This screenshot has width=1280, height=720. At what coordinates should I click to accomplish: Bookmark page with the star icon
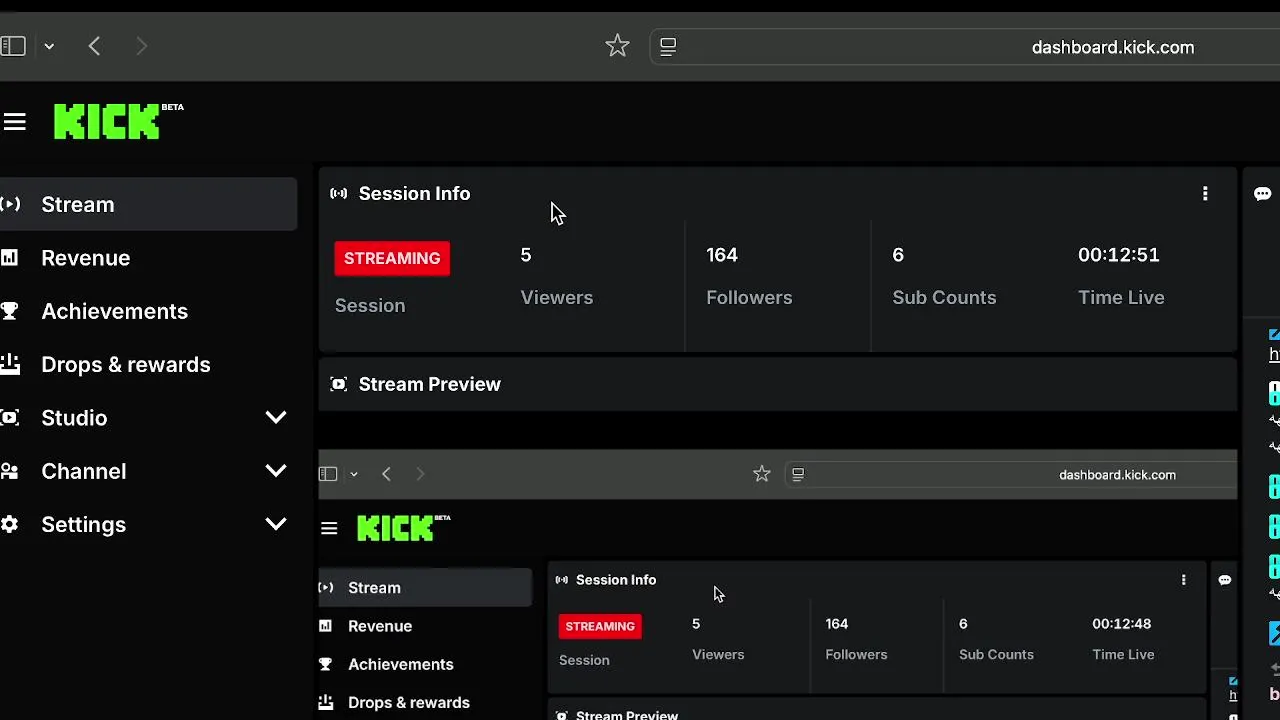(617, 46)
